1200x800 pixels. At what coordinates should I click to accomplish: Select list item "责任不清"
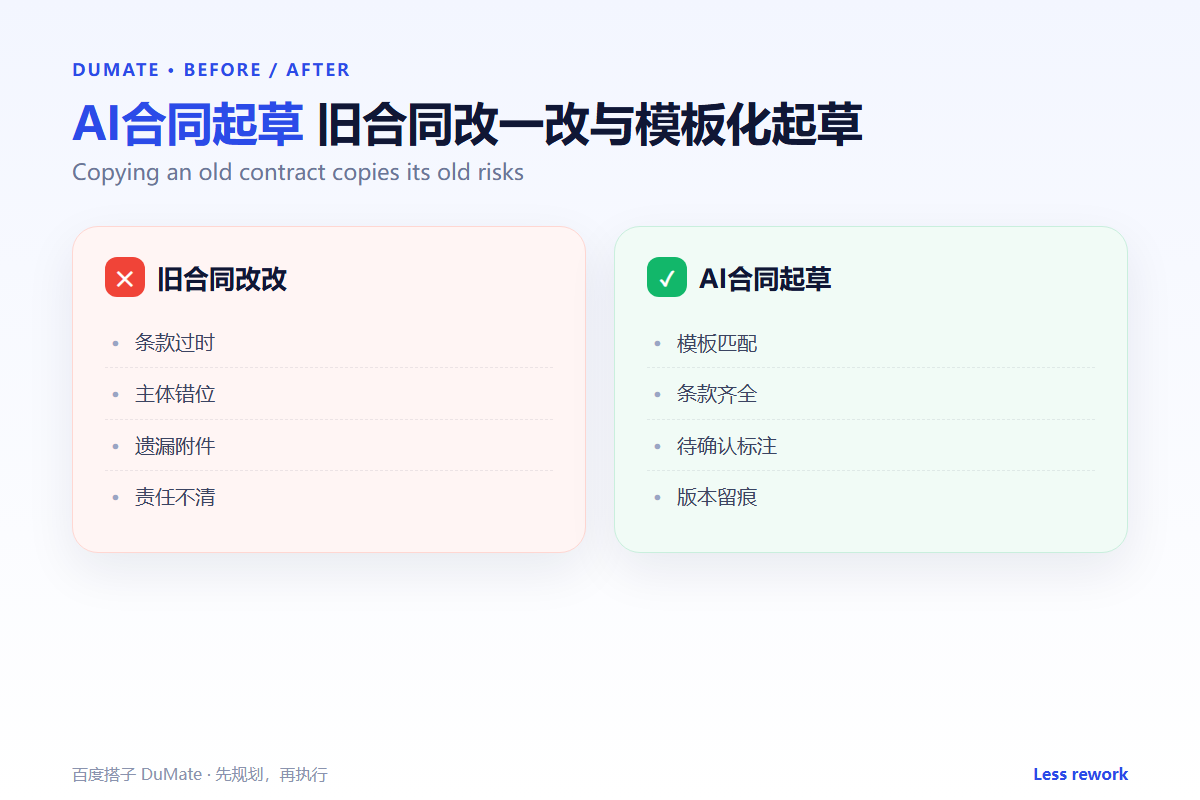(x=175, y=497)
